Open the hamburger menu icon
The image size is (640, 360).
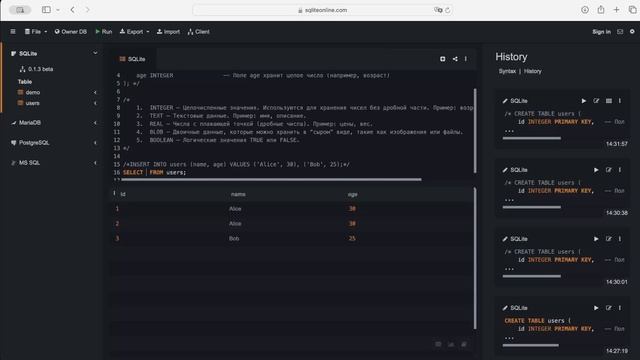(x=13, y=31)
